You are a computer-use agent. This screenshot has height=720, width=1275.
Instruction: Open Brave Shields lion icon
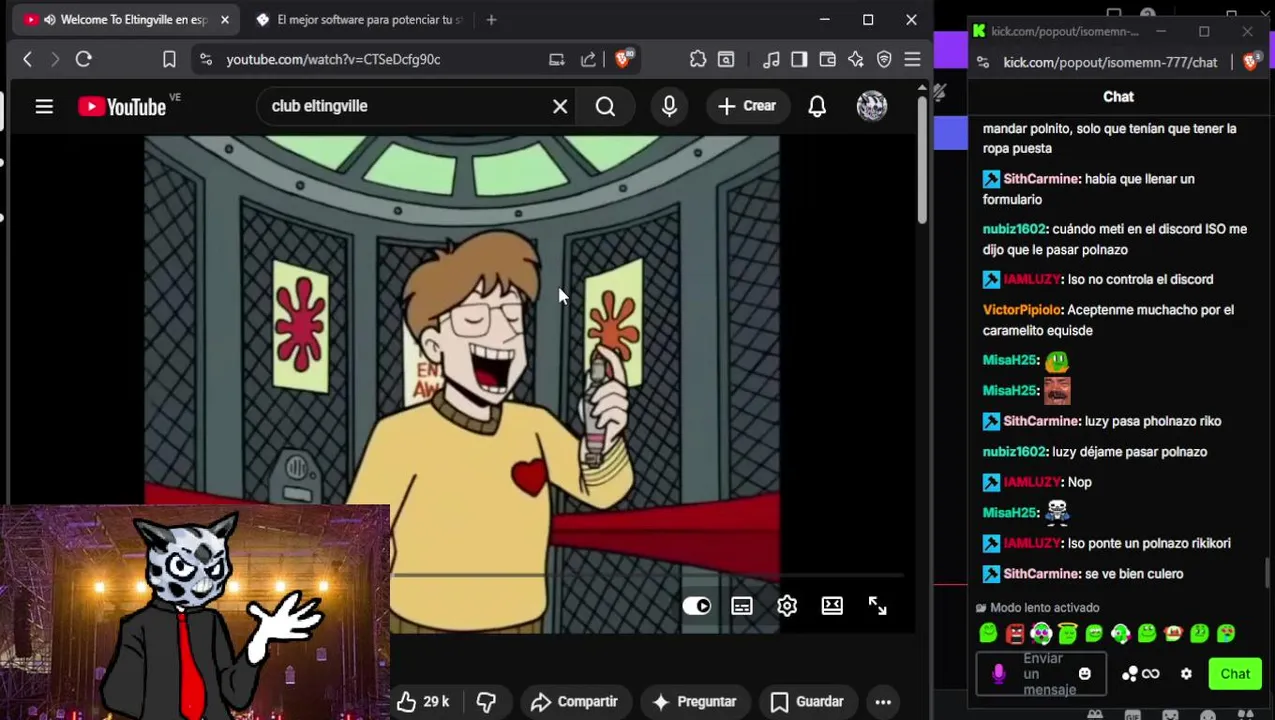click(x=624, y=59)
